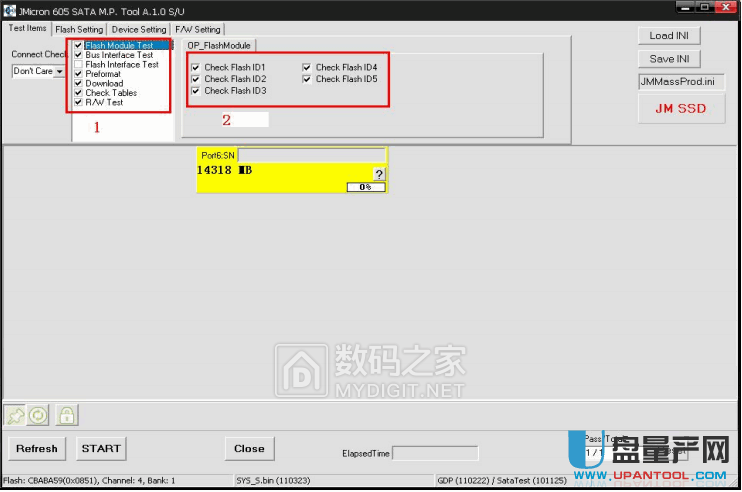Click the JM SSD button
Viewport: 742px width, 492px height.
pos(681,109)
